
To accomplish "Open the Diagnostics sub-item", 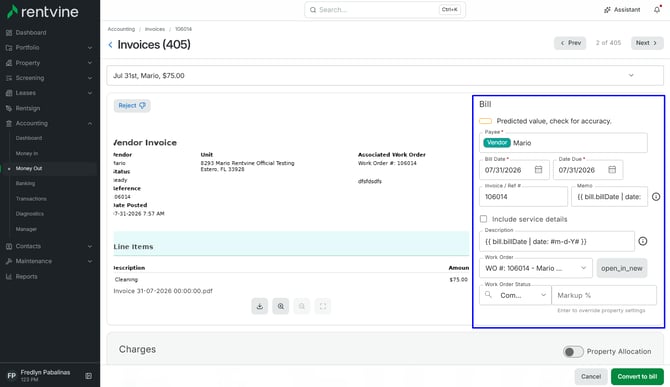I will pos(29,214).
